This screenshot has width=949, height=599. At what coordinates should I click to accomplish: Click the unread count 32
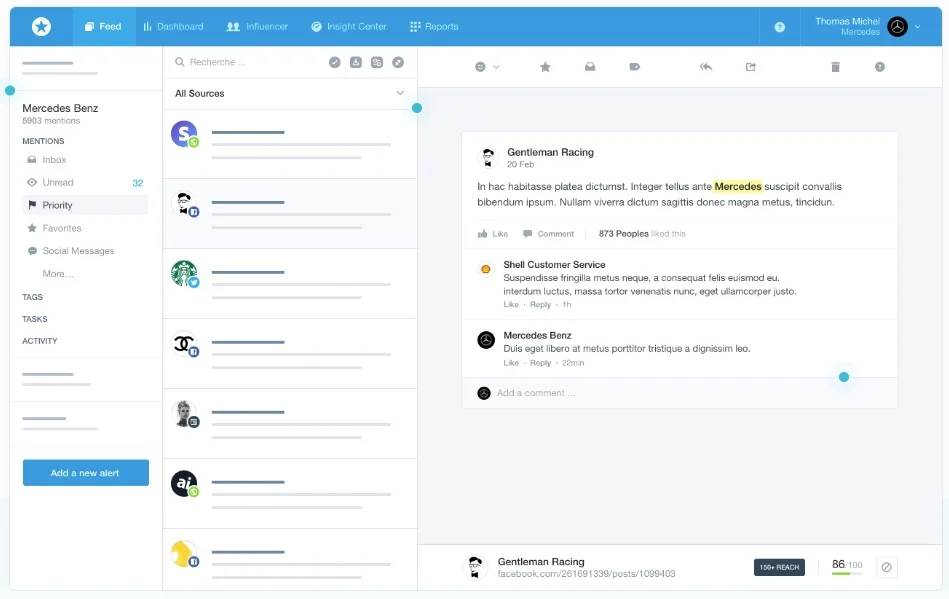(x=137, y=183)
